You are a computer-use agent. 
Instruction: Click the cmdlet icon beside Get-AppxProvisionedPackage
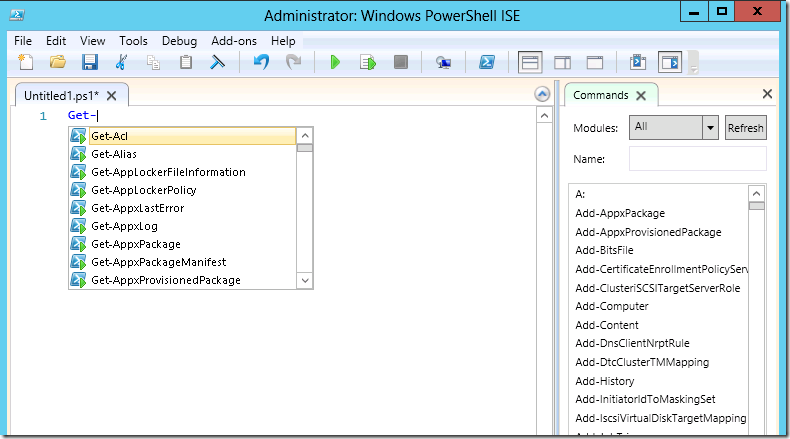[x=78, y=280]
